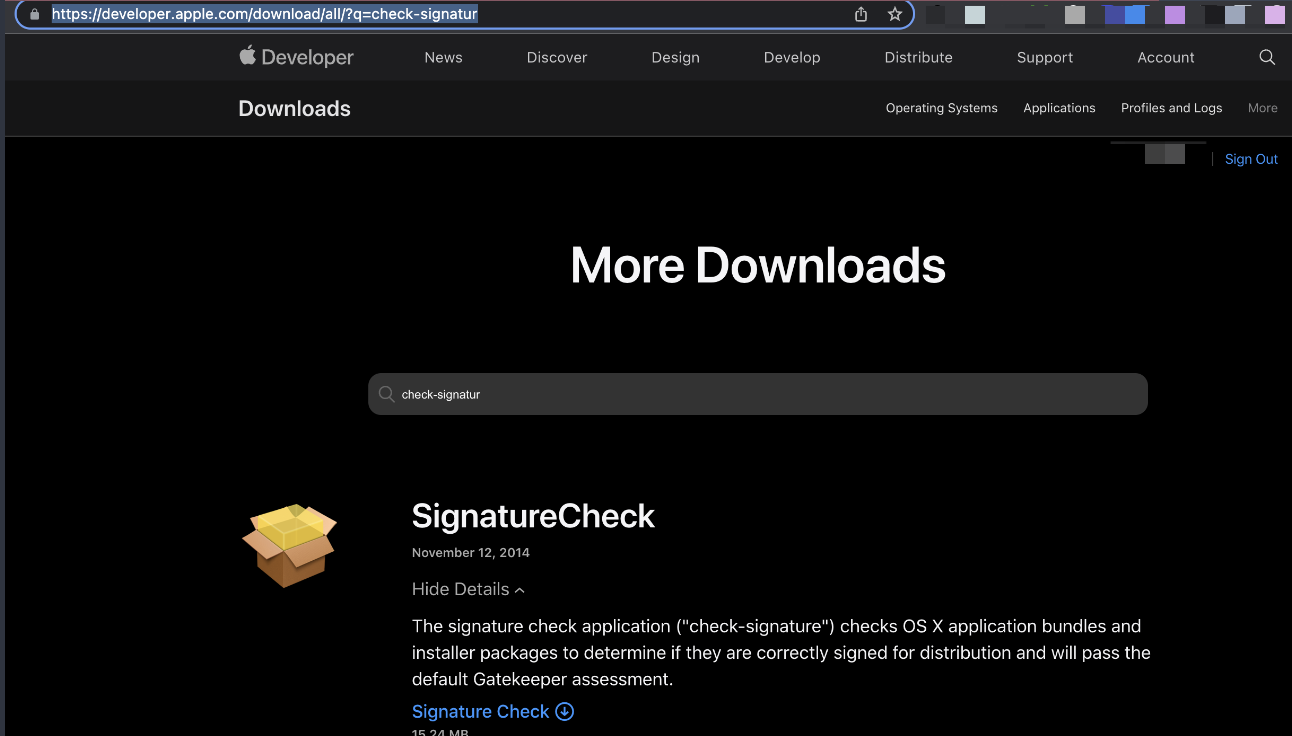The width and height of the screenshot is (1292, 736).
Task: Click the SignatureCheck package box icon
Action: point(289,545)
